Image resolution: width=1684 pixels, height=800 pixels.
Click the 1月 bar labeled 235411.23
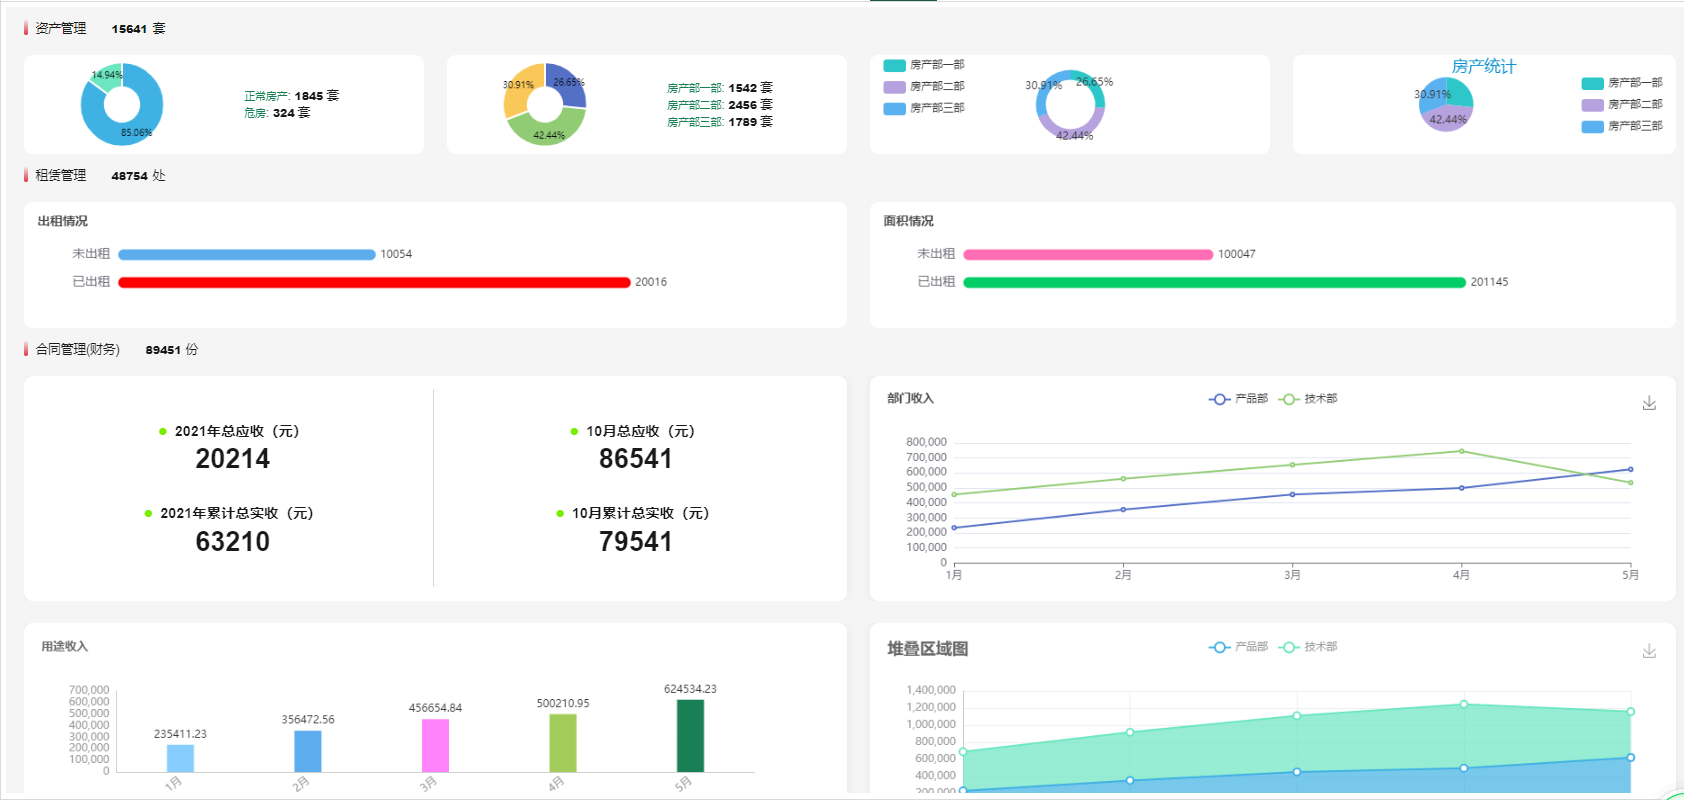pos(180,758)
